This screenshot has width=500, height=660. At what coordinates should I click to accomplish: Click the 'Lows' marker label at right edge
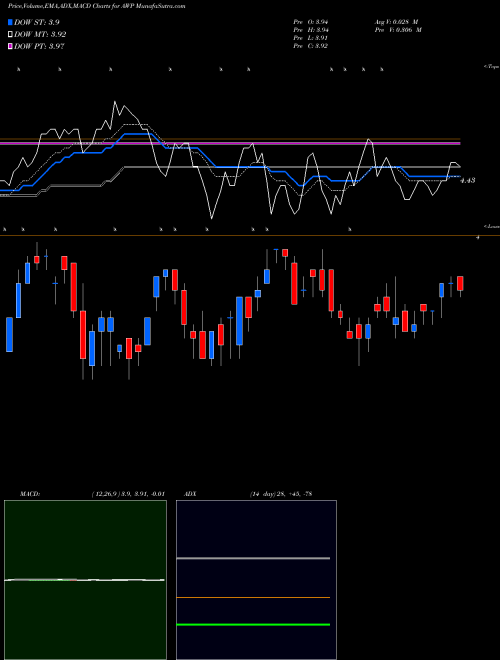(x=492, y=226)
